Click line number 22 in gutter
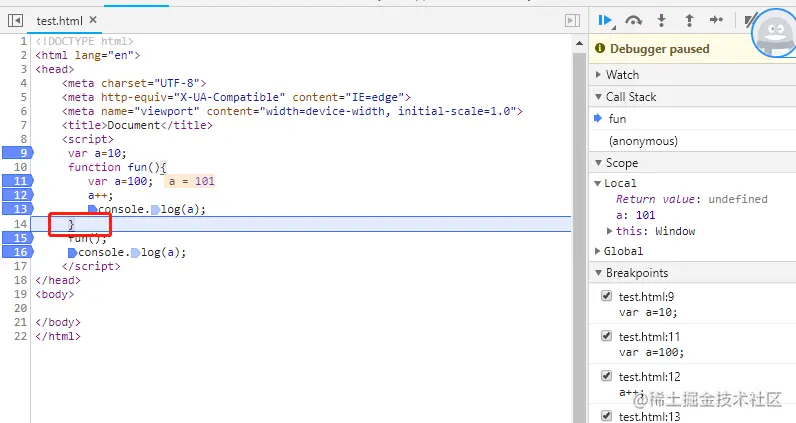This screenshot has height=423, width=796. (x=20, y=336)
